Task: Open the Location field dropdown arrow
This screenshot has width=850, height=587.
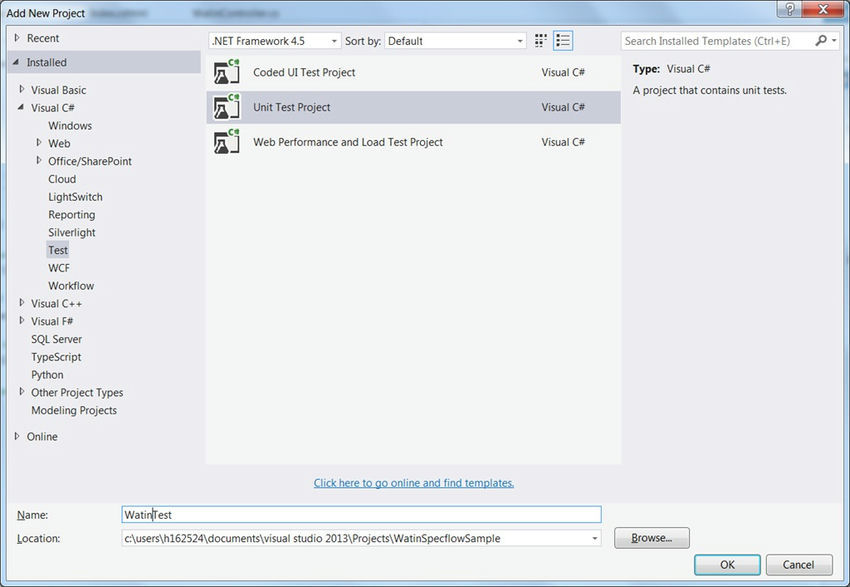Action: 593,538
